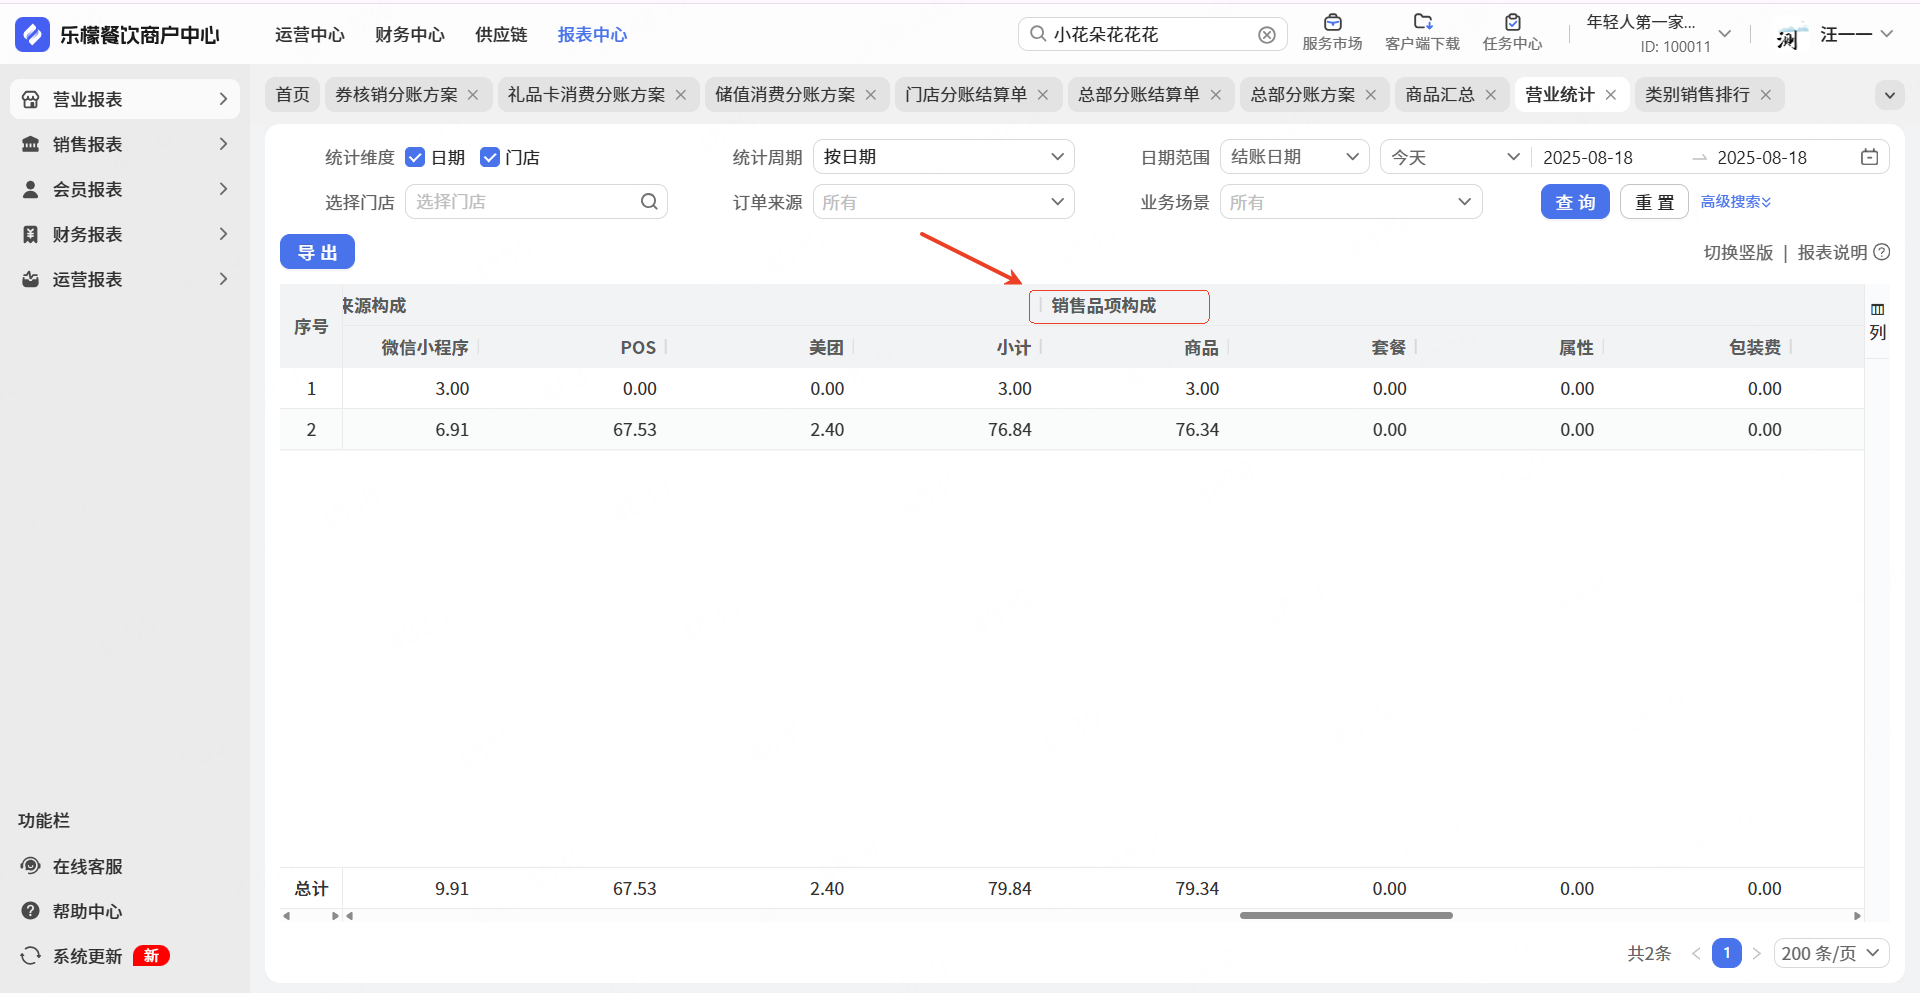
Task: Click the 报表说明 help question-mark icon
Action: tap(1882, 252)
